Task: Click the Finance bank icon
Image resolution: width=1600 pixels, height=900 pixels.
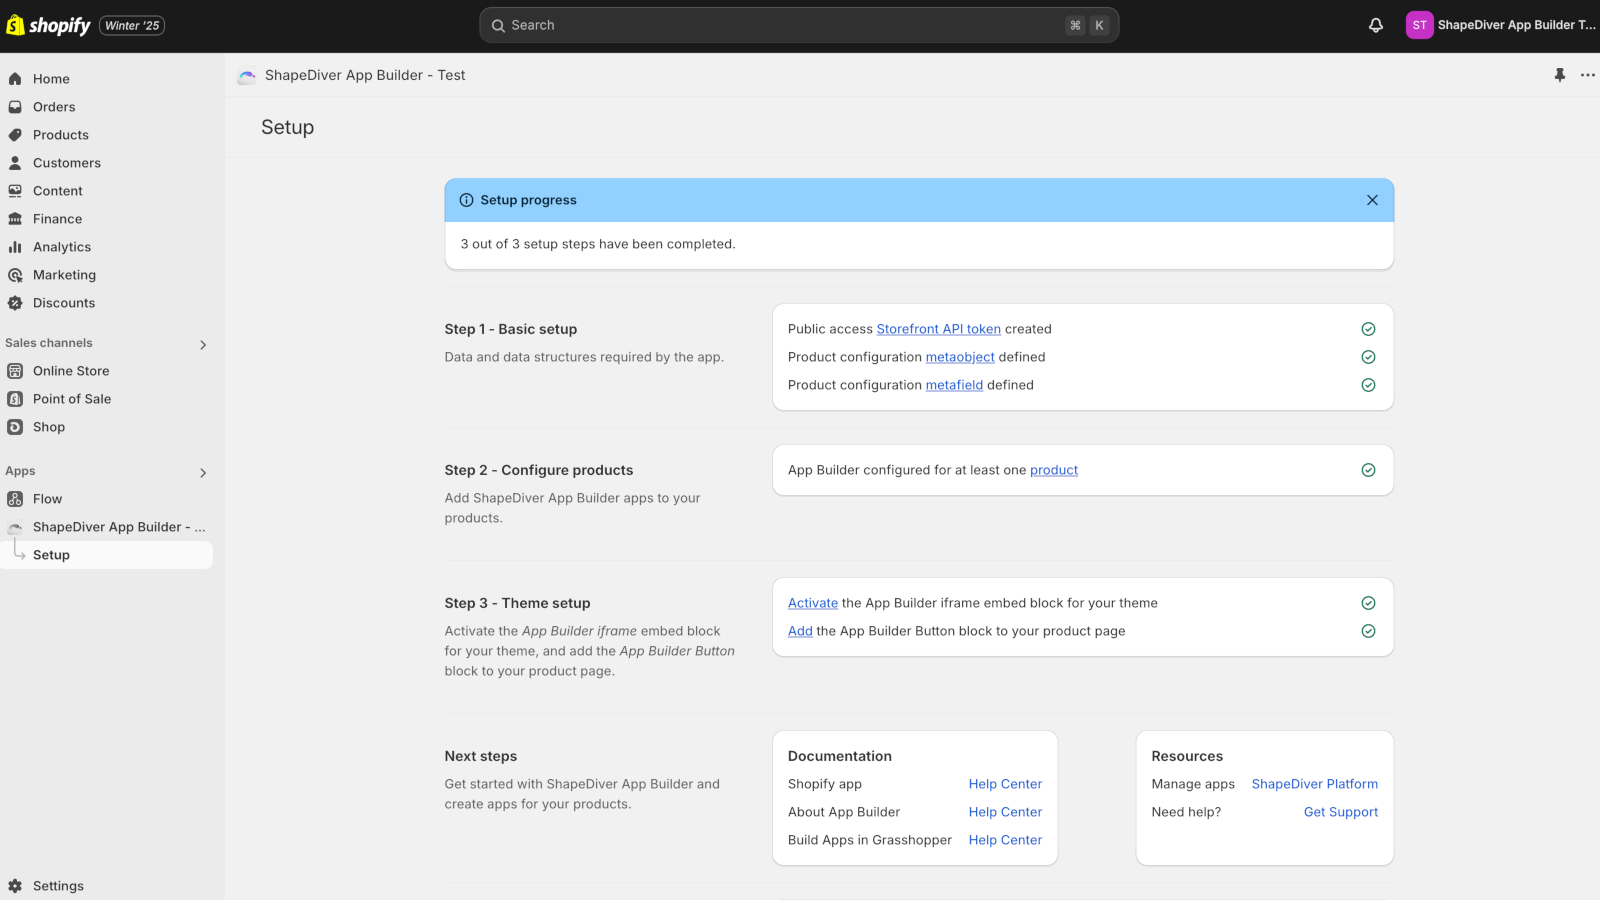Action: point(15,219)
